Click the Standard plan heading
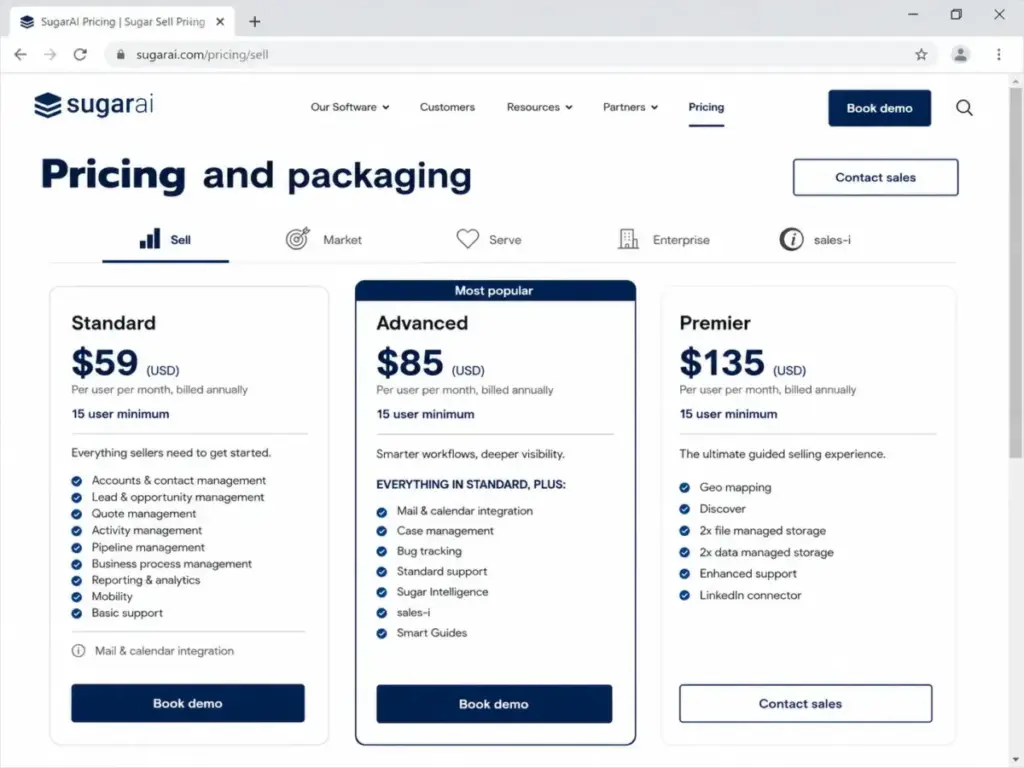This screenshot has height=768, width=1024. point(114,323)
